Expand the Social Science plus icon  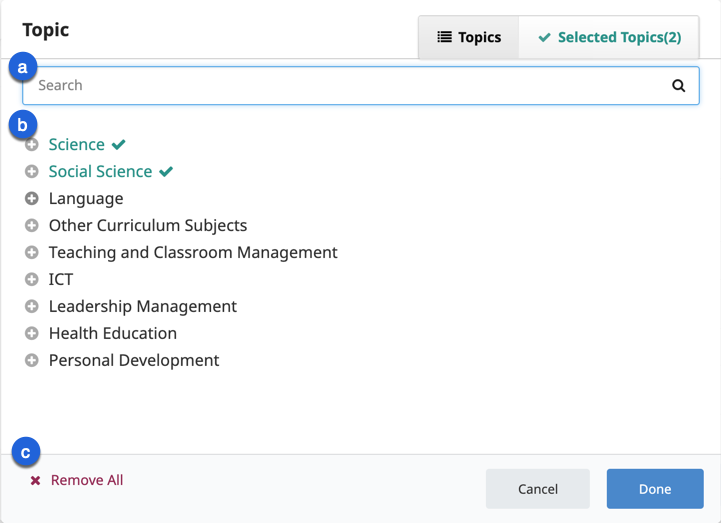tap(32, 172)
